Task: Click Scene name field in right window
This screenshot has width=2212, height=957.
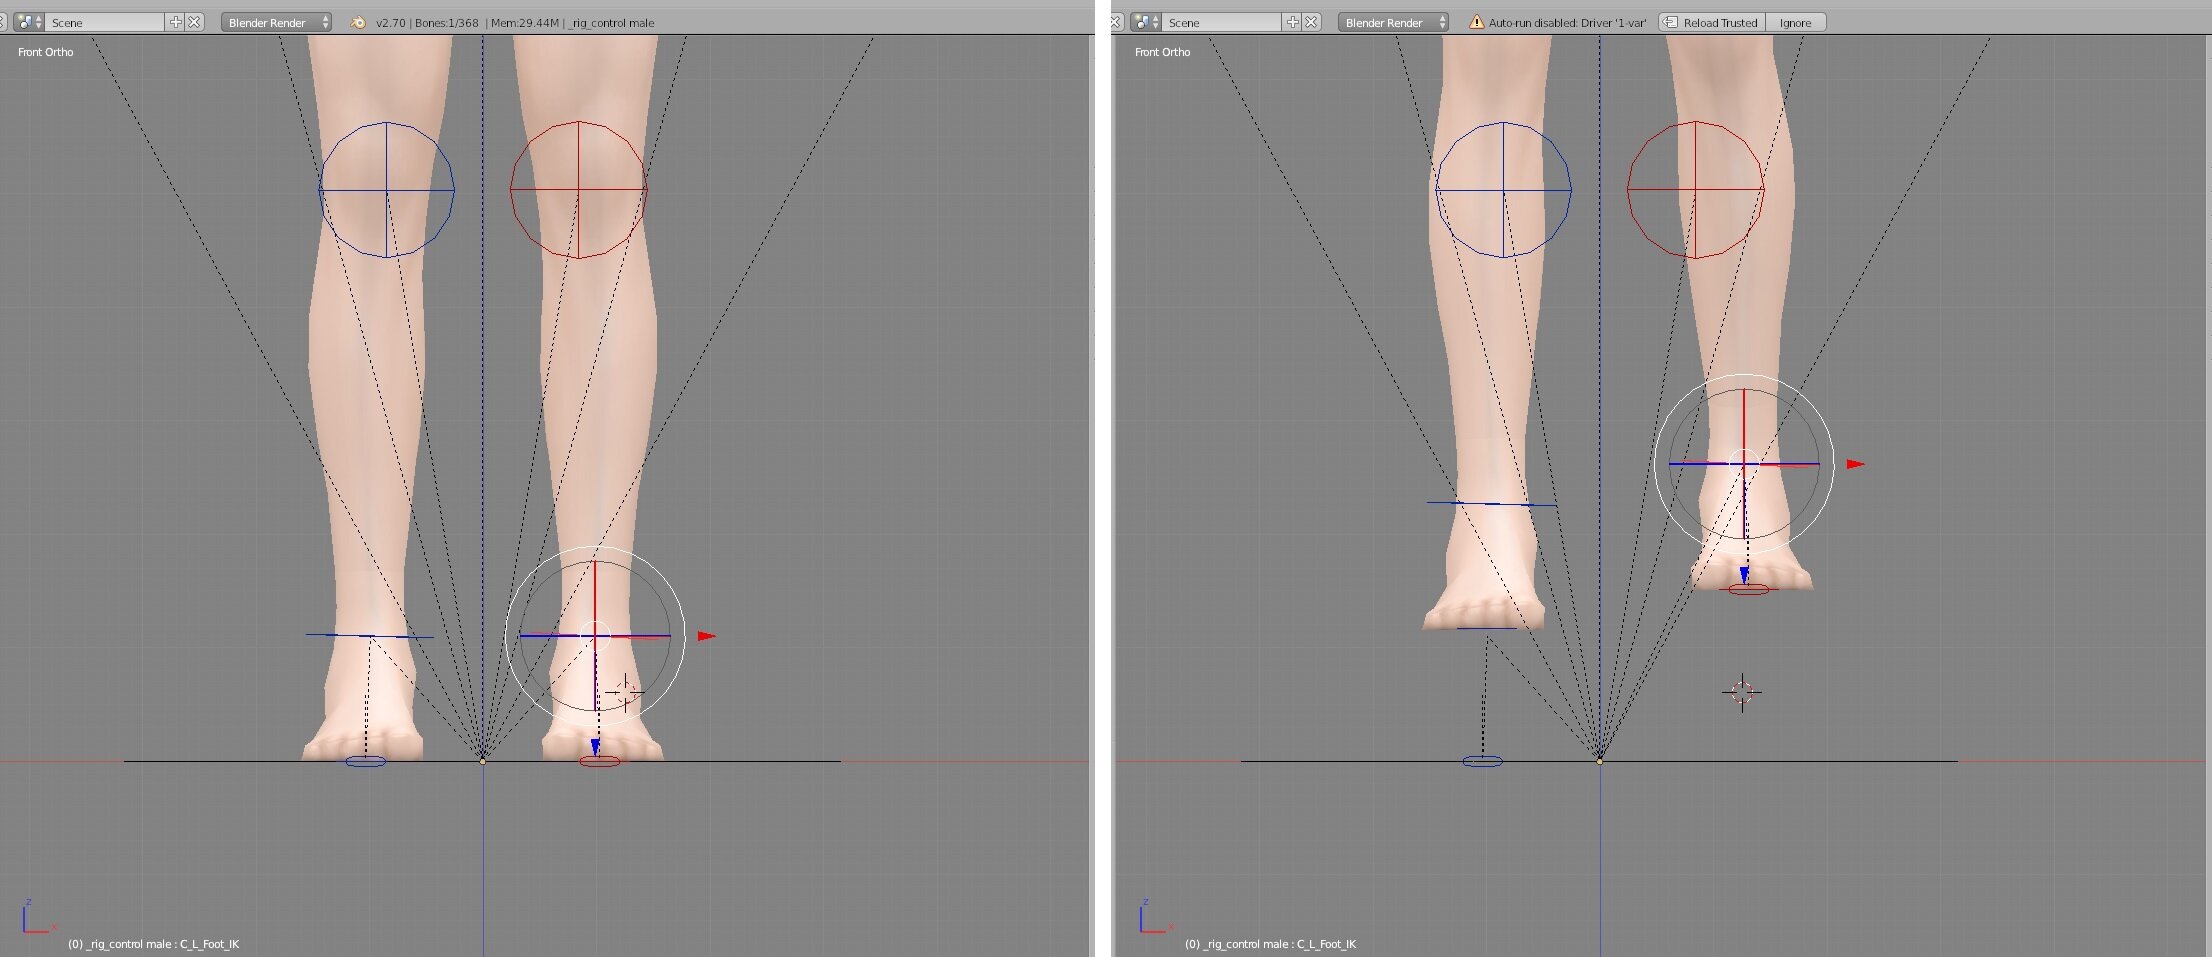Action: (x=1222, y=22)
